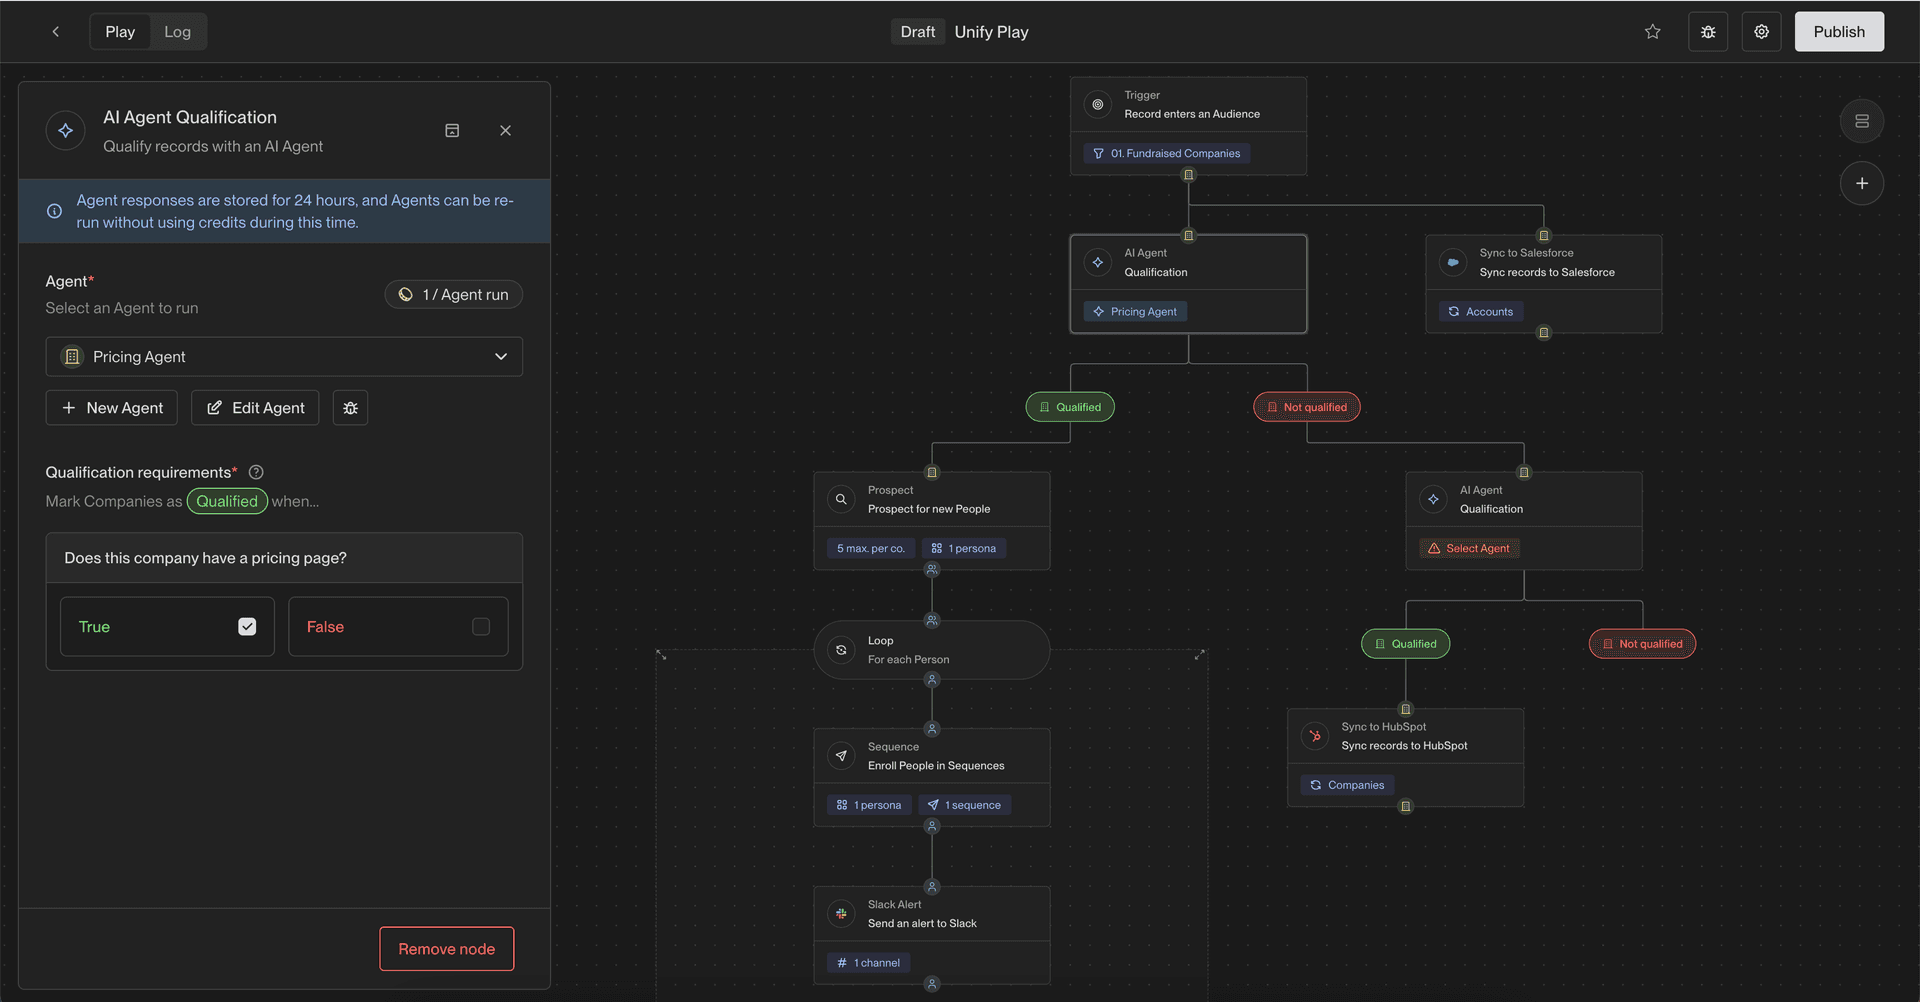
Task: Publish the Unify Play draft
Action: tap(1839, 31)
